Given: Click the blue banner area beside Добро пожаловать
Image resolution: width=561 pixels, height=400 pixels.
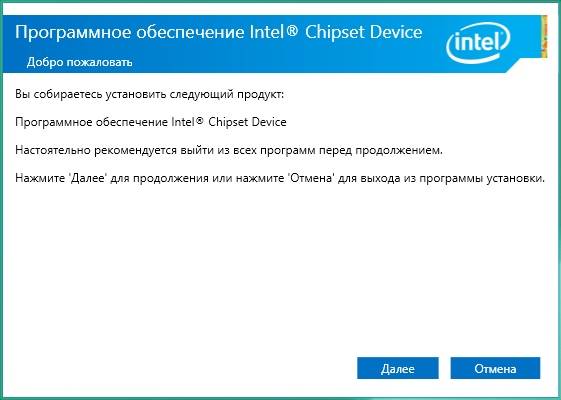Looking at the screenshot, I should (x=286, y=62).
